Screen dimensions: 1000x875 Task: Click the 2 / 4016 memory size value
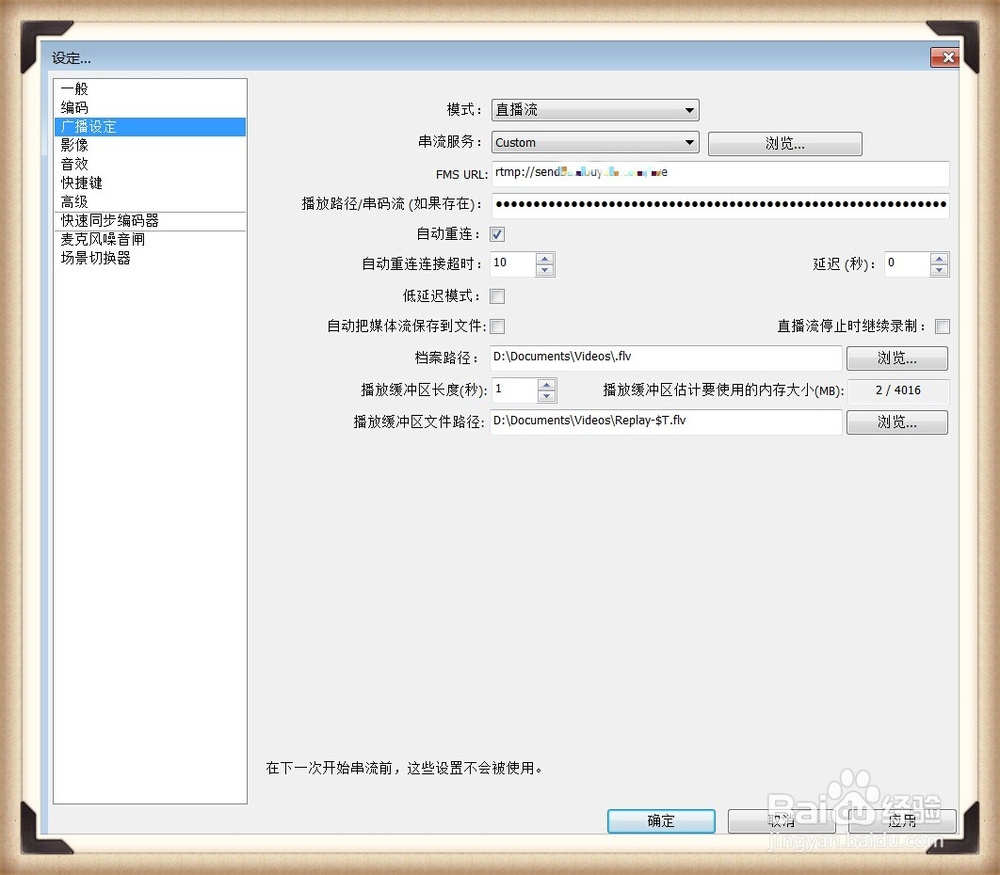point(898,390)
